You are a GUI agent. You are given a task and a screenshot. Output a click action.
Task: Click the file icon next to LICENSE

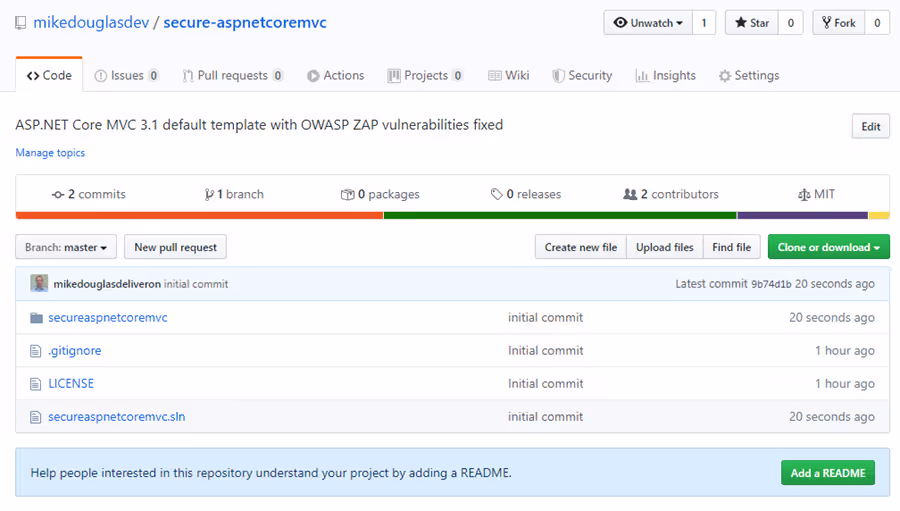tap(36, 384)
